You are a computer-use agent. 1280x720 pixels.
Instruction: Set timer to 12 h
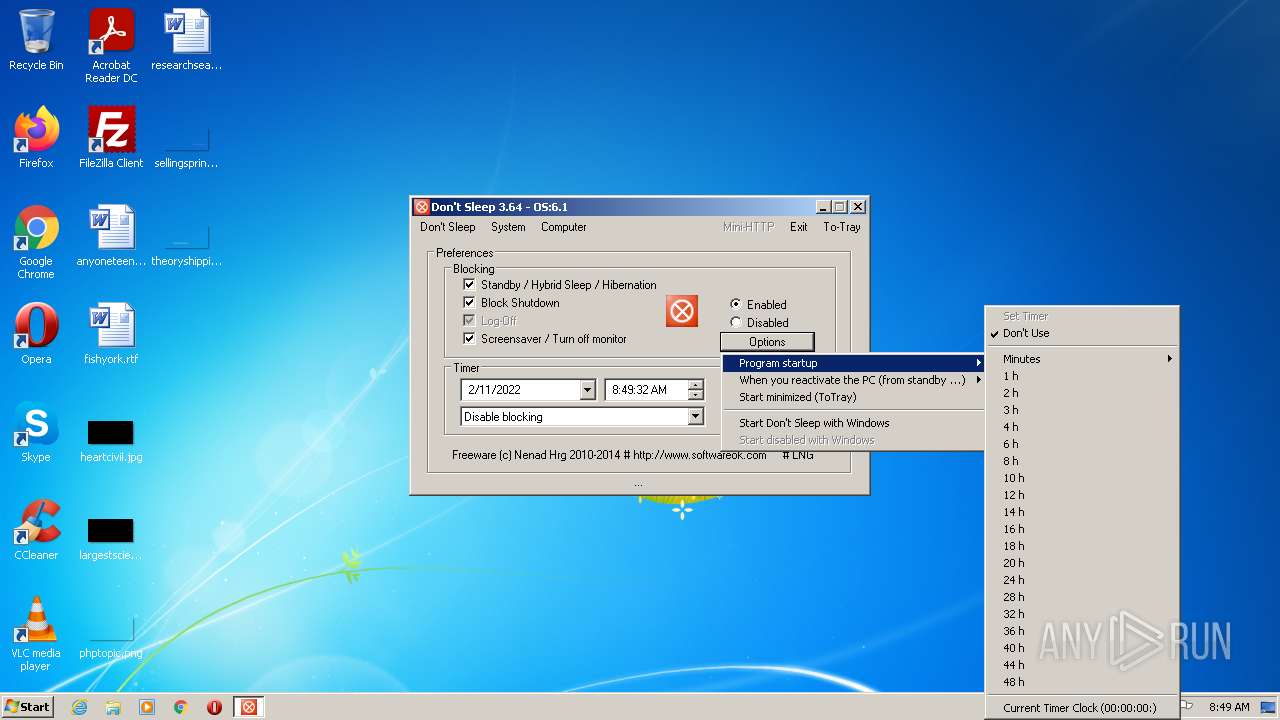coord(1082,495)
